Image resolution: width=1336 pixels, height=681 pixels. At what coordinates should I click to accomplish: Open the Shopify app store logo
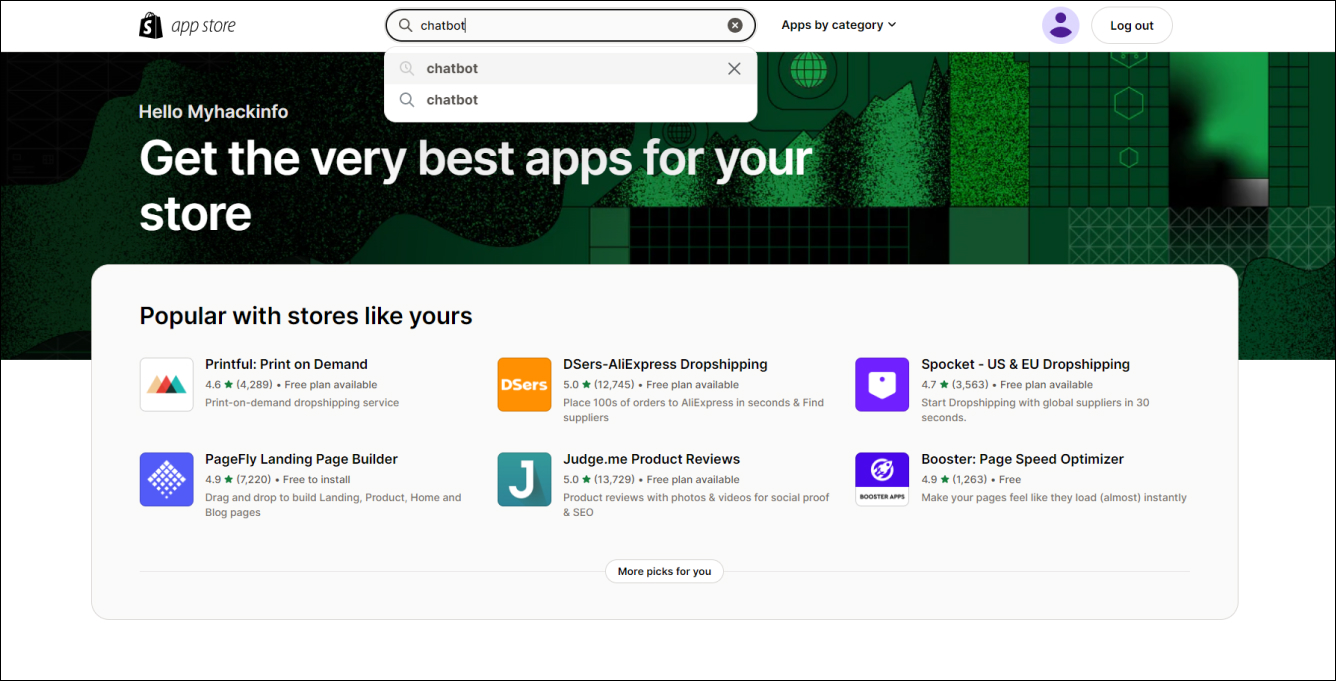(187, 25)
